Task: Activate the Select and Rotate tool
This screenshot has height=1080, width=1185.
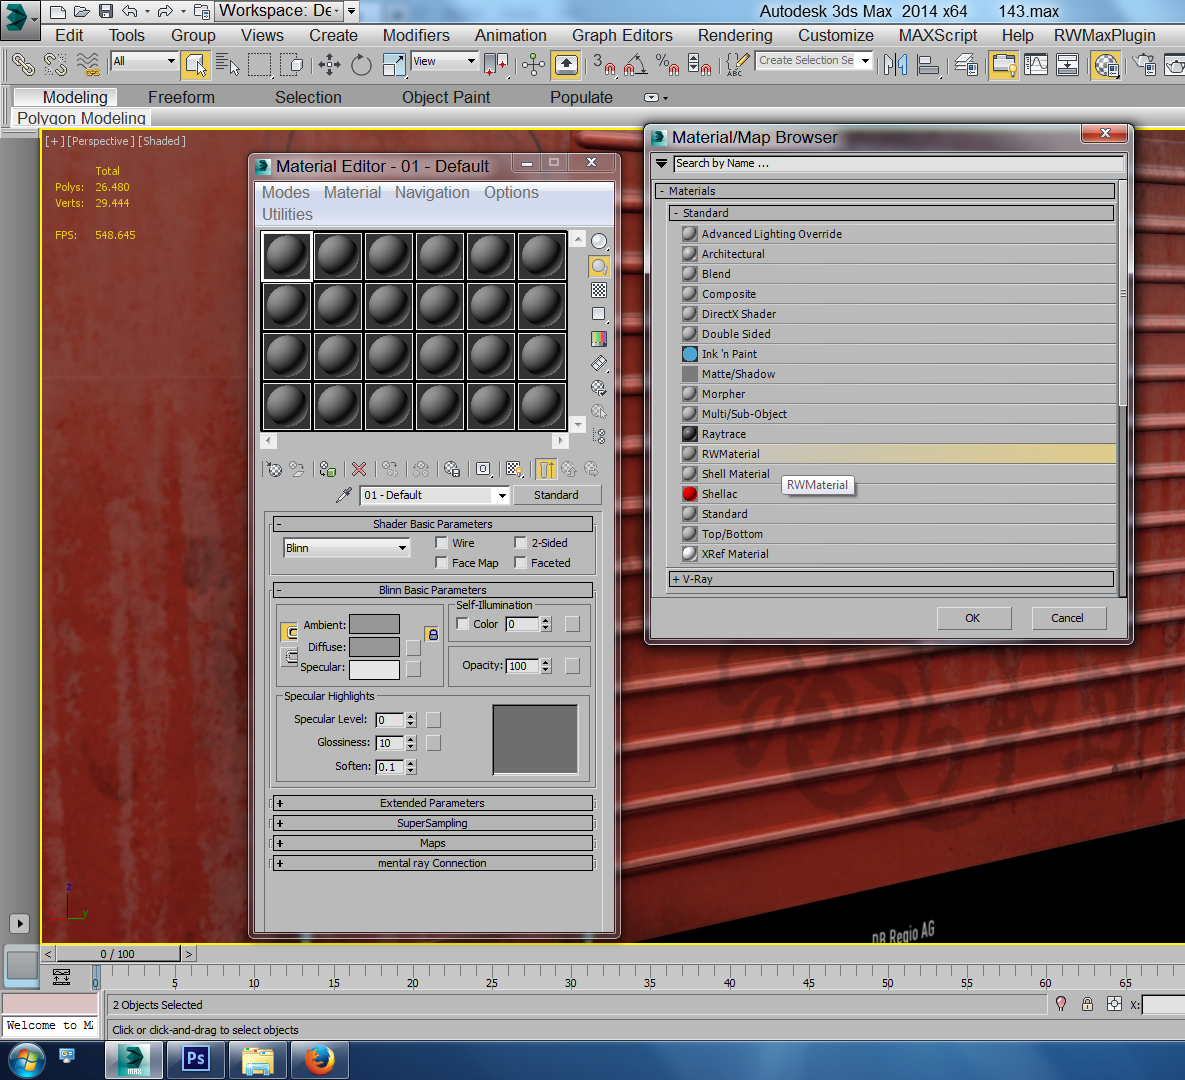Action: click(361, 65)
